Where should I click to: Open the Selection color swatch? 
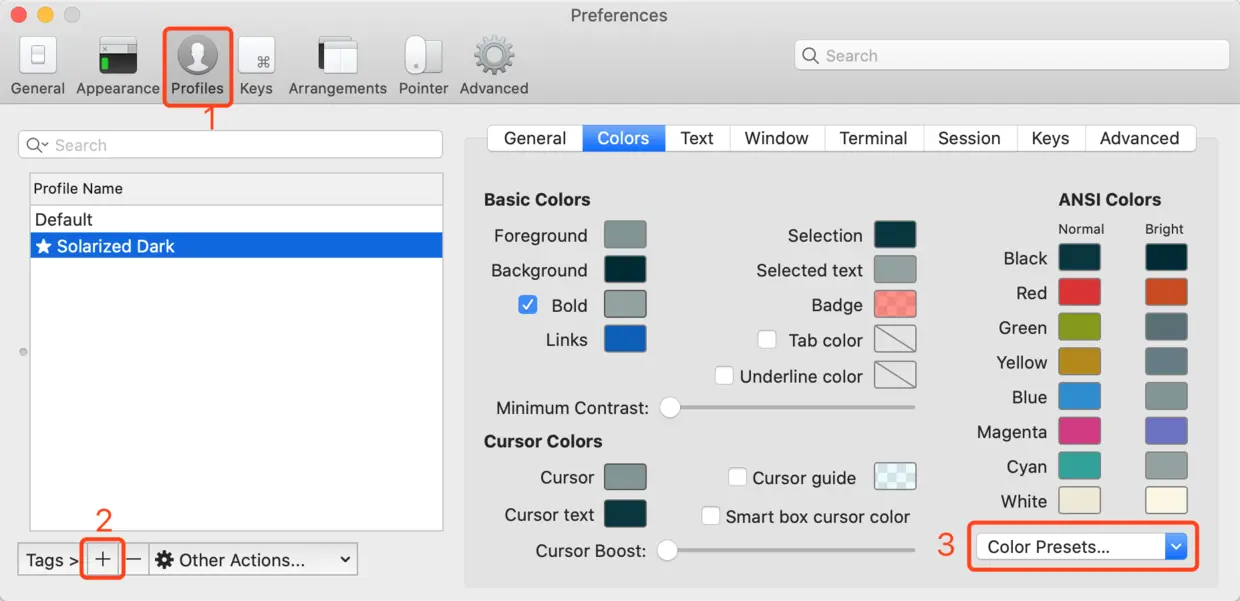tap(895, 235)
